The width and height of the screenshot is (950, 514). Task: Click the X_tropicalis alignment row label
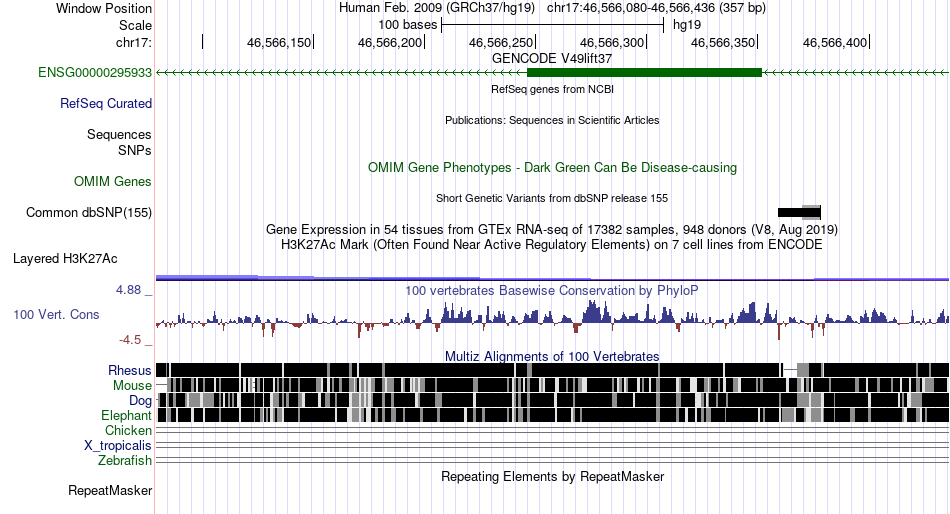(x=118, y=446)
